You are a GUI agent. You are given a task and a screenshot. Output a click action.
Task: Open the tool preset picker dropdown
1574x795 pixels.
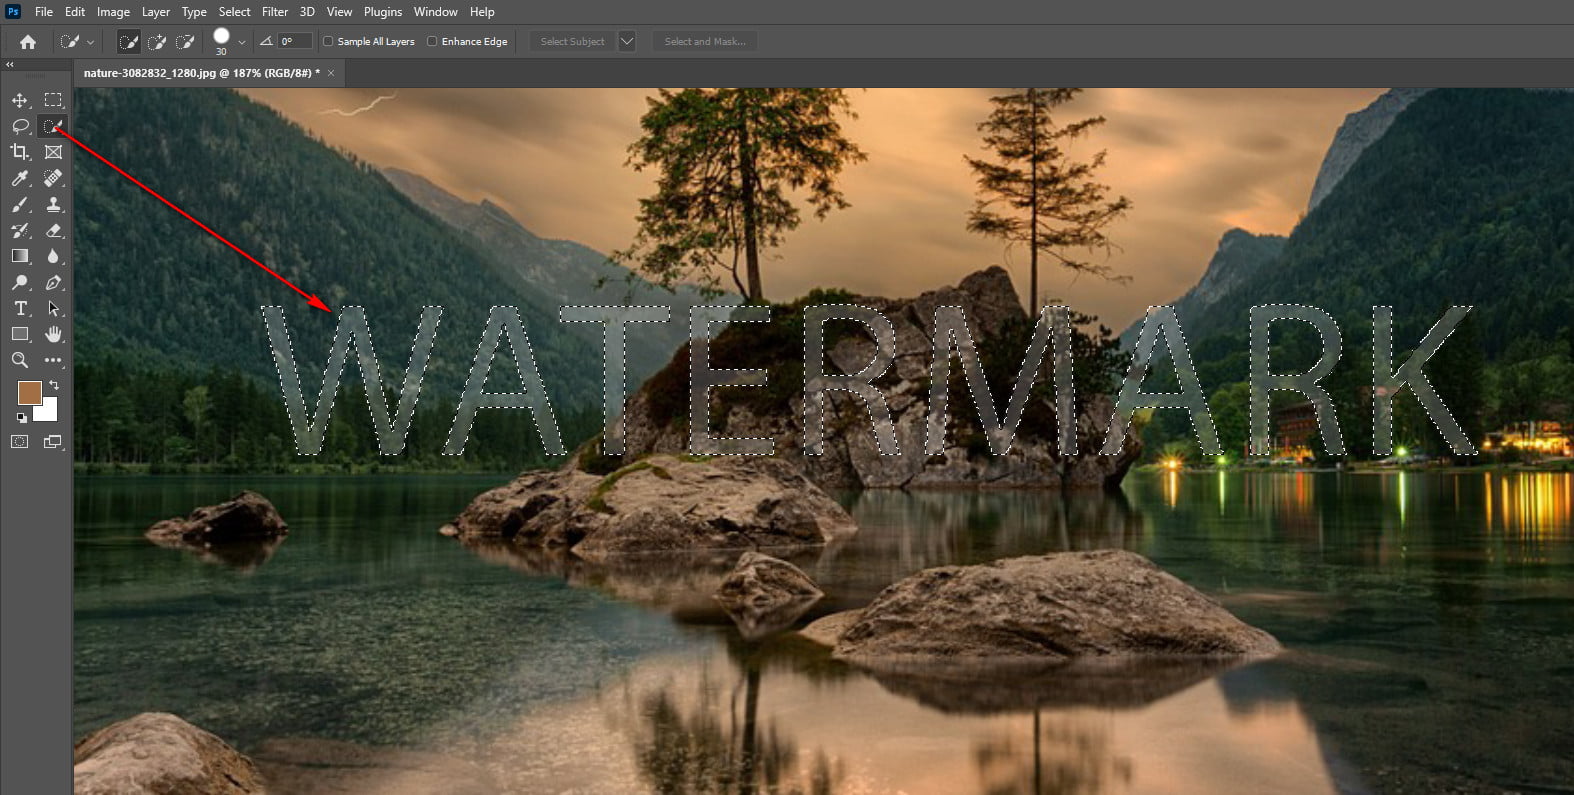[x=91, y=43]
